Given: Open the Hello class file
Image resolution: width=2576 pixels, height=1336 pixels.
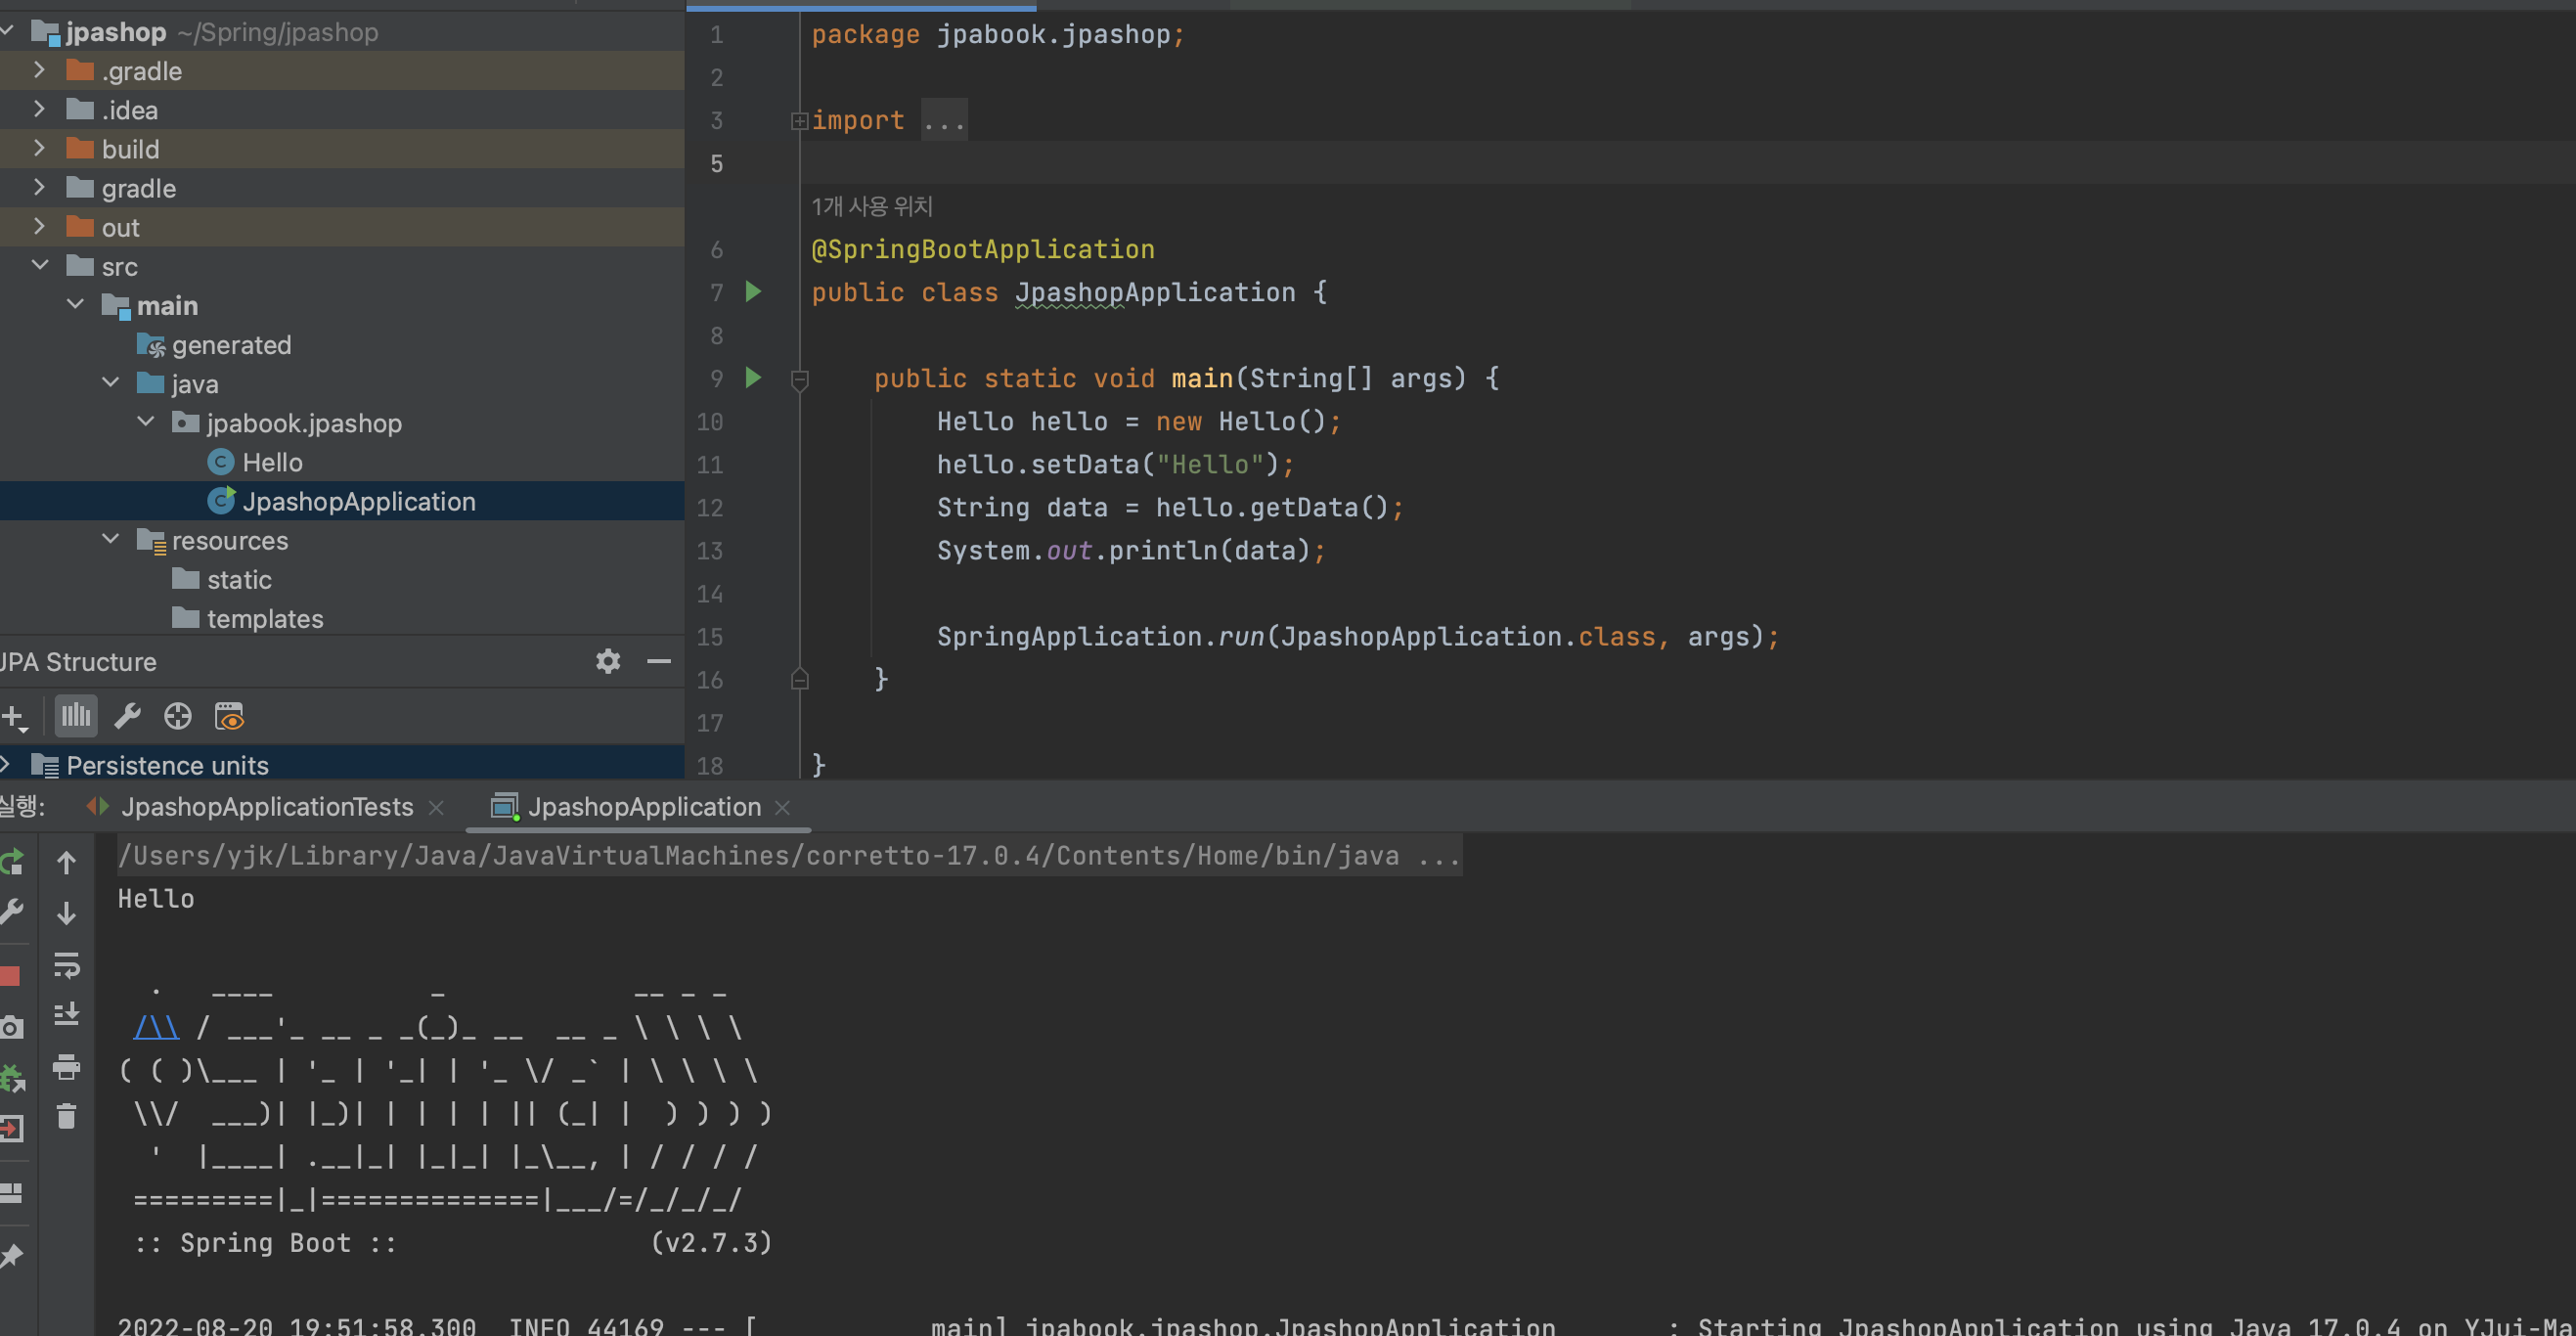Looking at the screenshot, I should click(272, 462).
